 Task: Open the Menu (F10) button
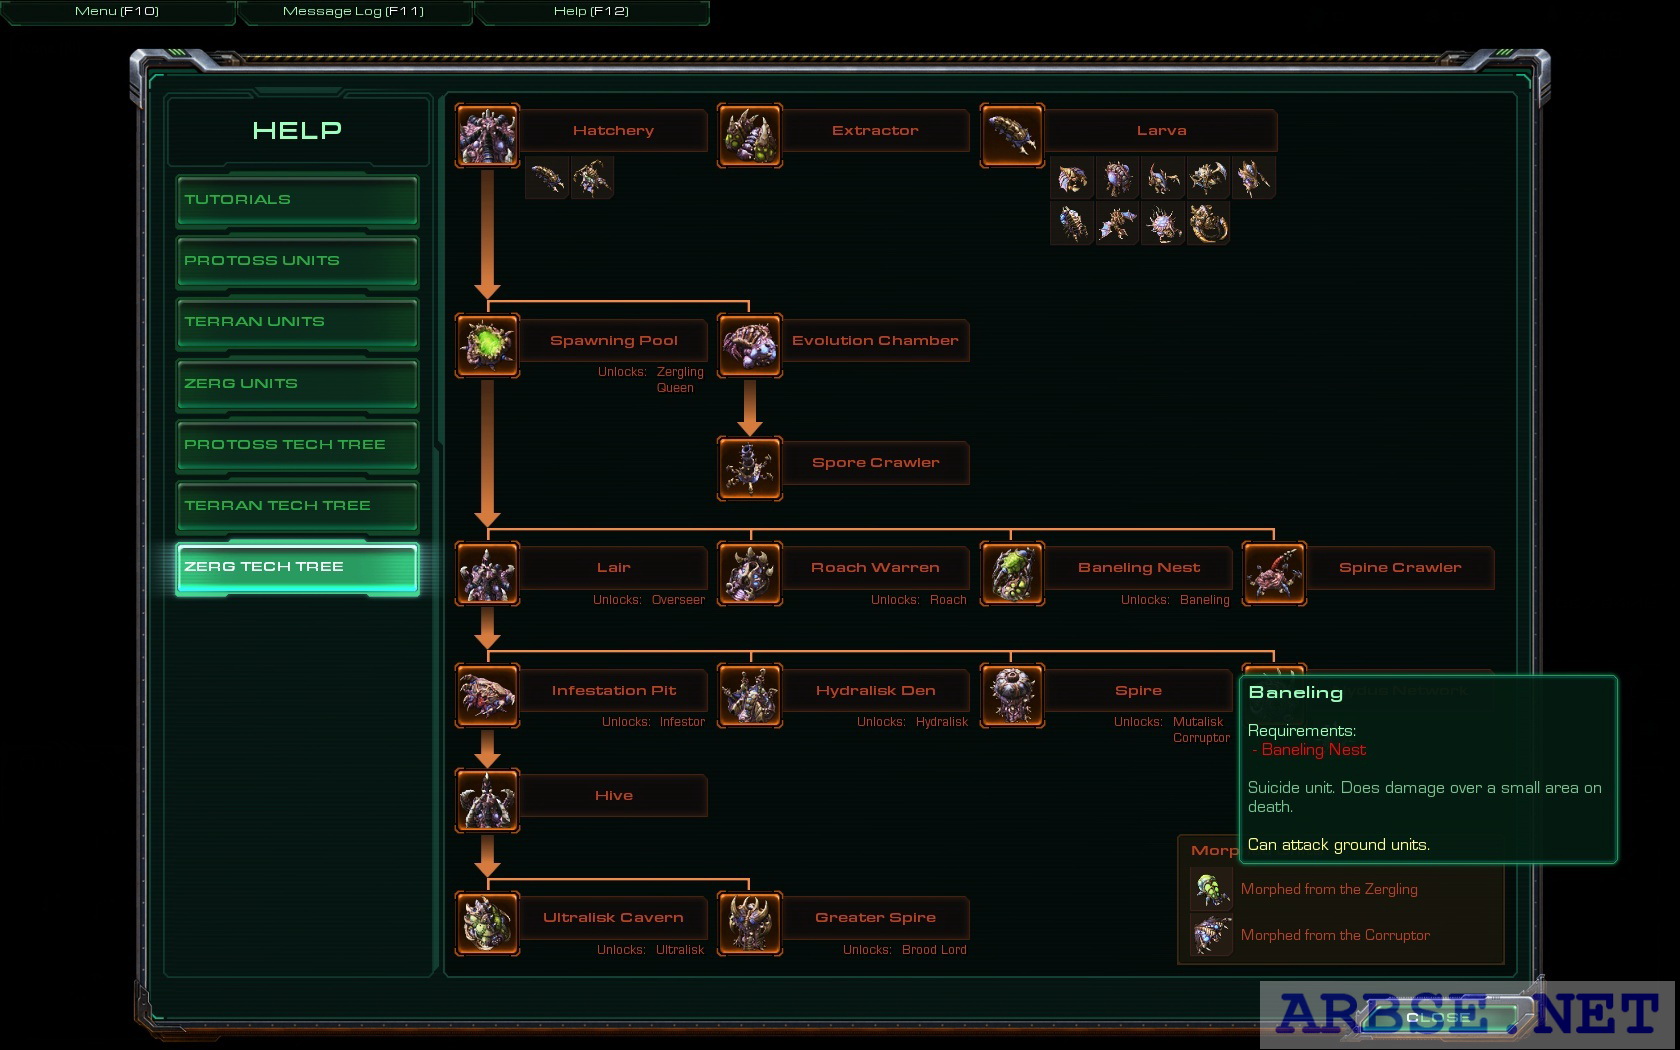(x=117, y=11)
